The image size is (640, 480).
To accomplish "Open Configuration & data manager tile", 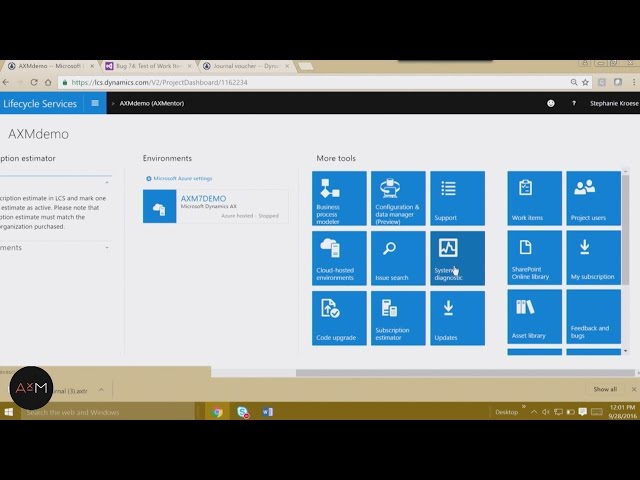I will tap(398, 198).
